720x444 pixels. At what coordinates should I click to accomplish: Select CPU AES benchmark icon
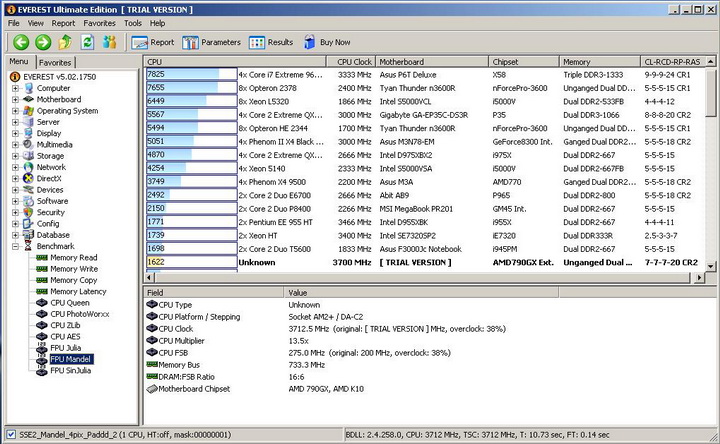click(x=42, y=337)
